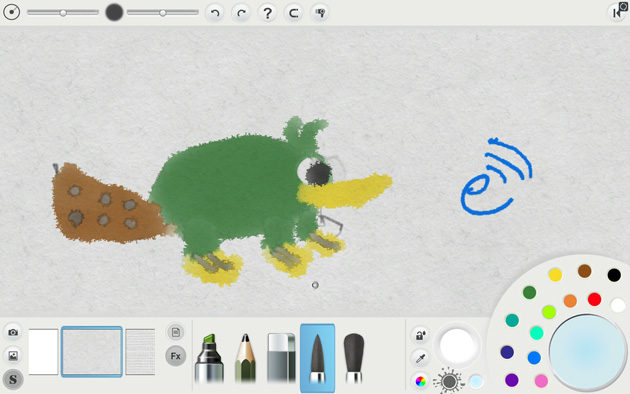Viewport: 630px width, 394px height.
Task: Pick the eraser tool
Action: 281,357
